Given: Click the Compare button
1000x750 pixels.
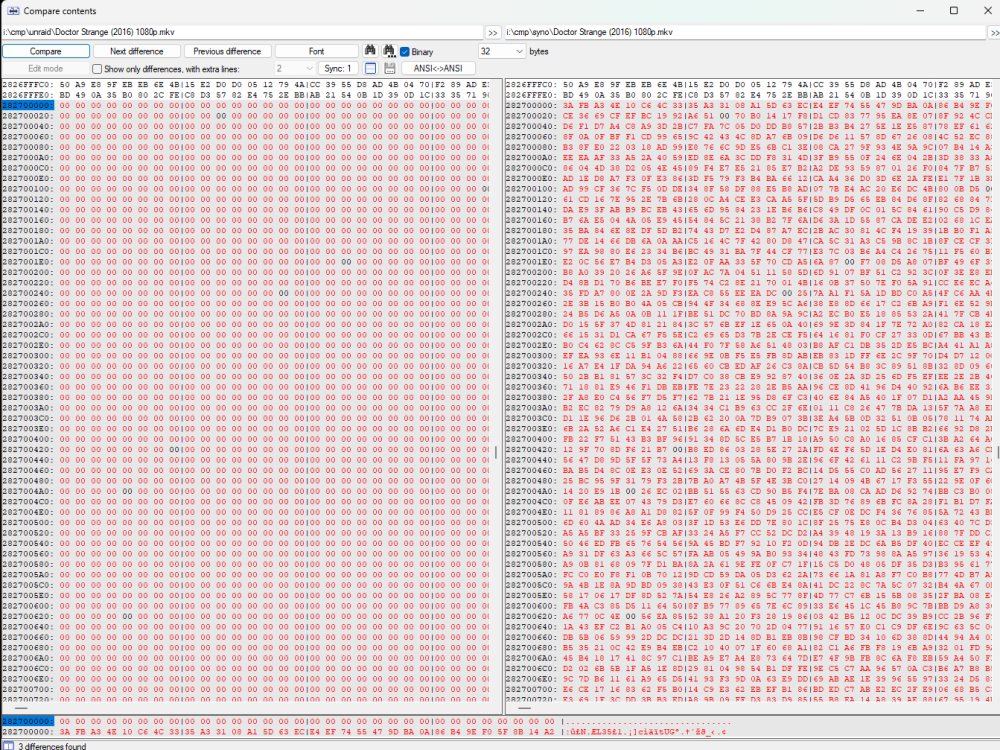Looking at the screenshot, I should click(x=46, y=51).
